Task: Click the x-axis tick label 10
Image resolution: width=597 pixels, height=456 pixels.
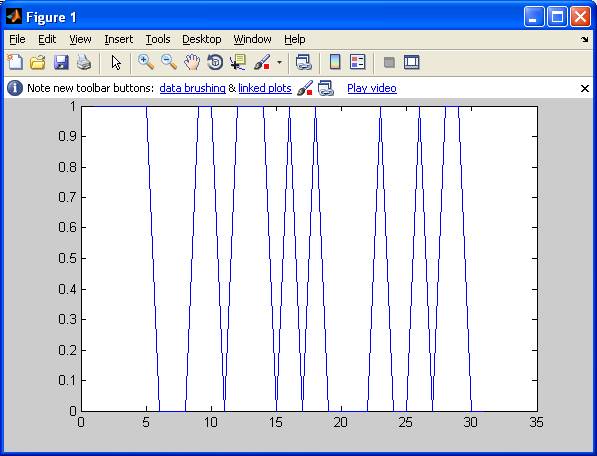Action: tap(211, 422)
